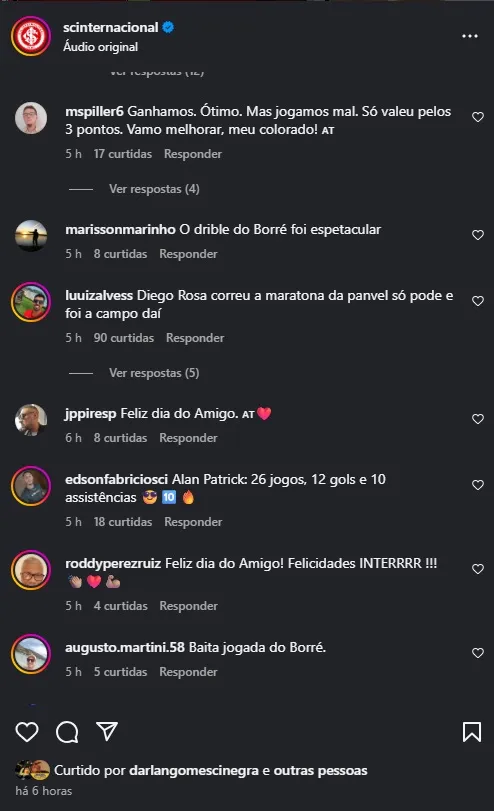Screen dimensions: 494x811
Task: Share post via paper plane icon
Action: tap(108, 731)
